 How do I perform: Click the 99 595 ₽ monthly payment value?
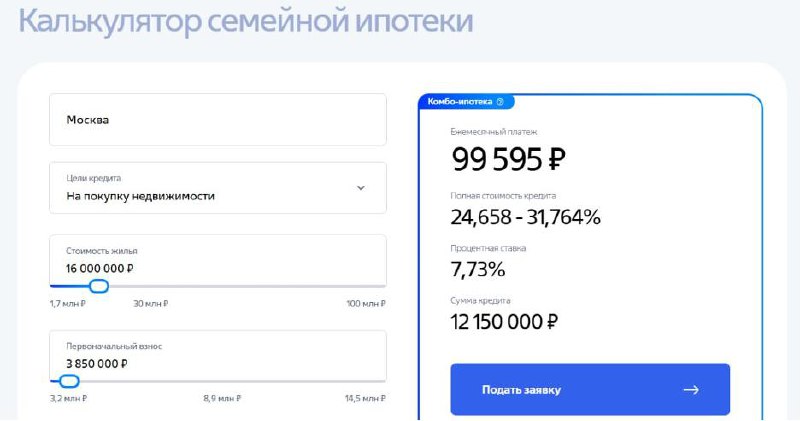509,159
